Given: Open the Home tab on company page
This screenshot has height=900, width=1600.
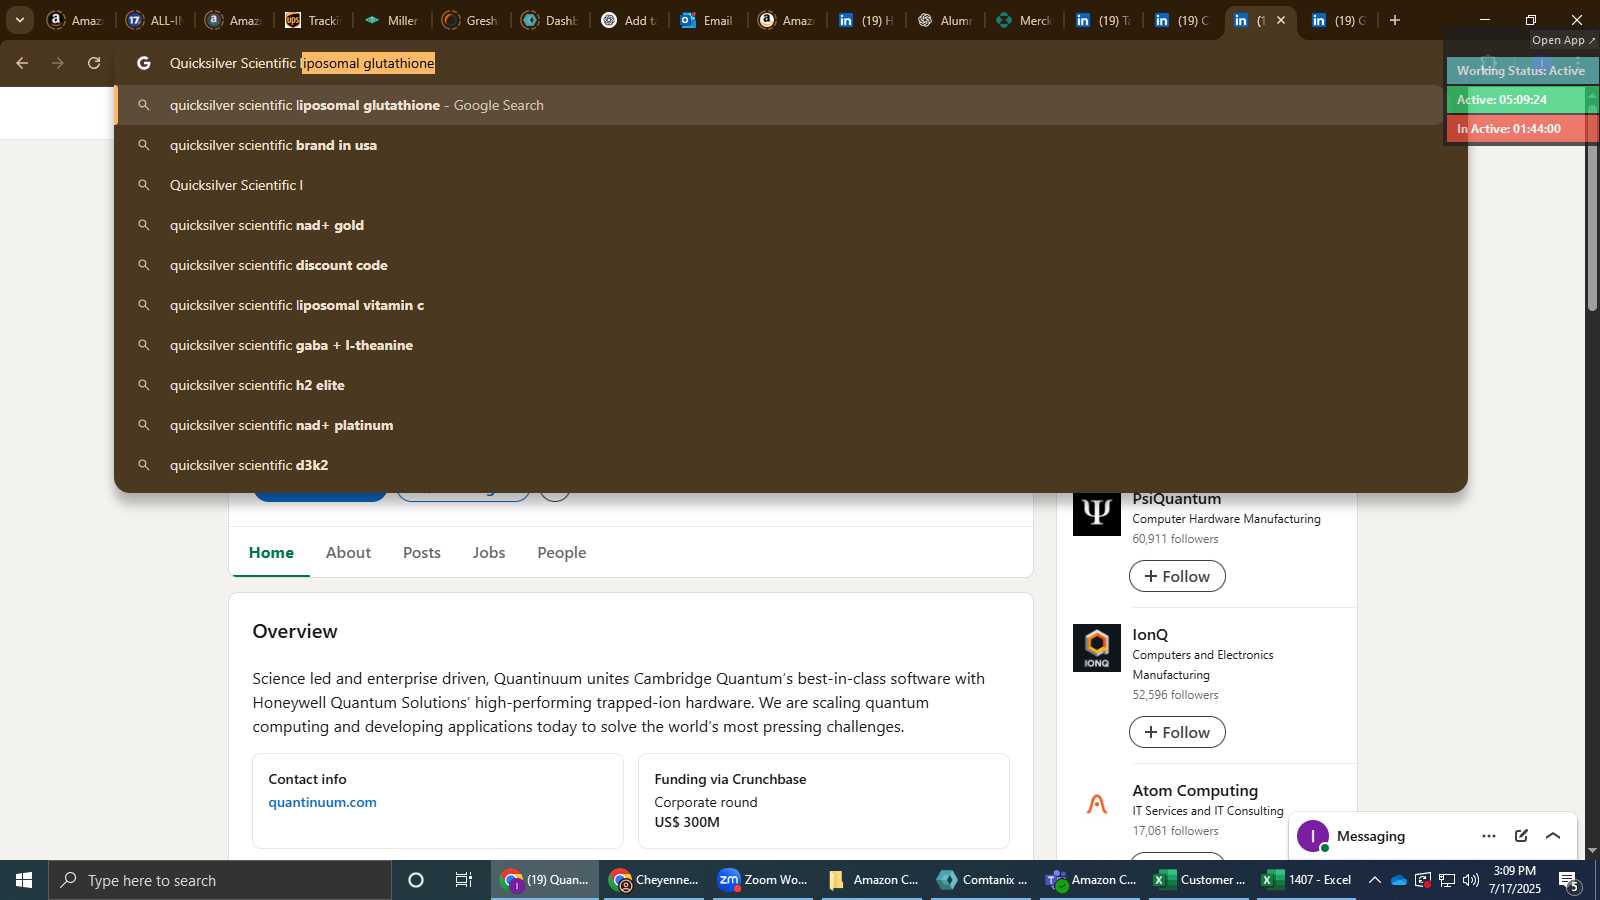Looking at the screenshot, I should (271, 552).
